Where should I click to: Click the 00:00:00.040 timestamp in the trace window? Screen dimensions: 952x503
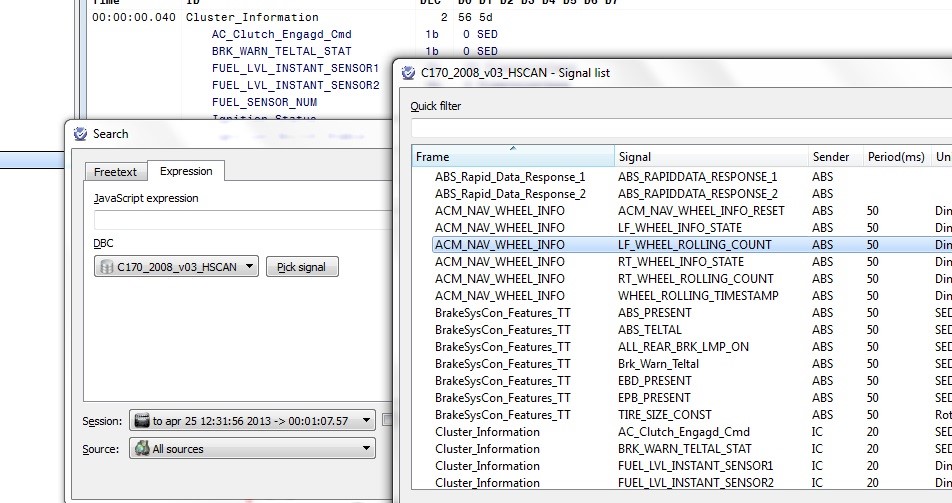tap(134, 17)
